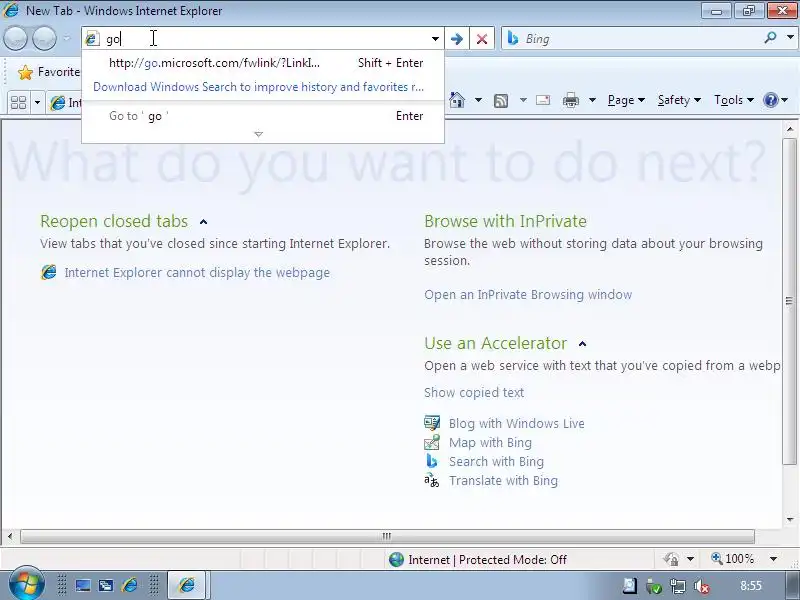Screen dimensions: 800x600
Task: Click the Forward navigation button
Action: 44,38
